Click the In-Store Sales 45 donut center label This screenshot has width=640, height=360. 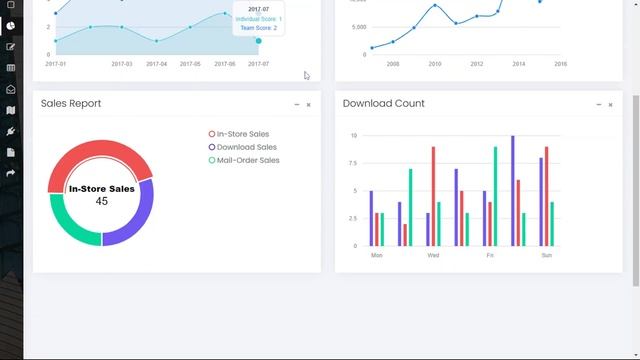[x=102, y=195]
